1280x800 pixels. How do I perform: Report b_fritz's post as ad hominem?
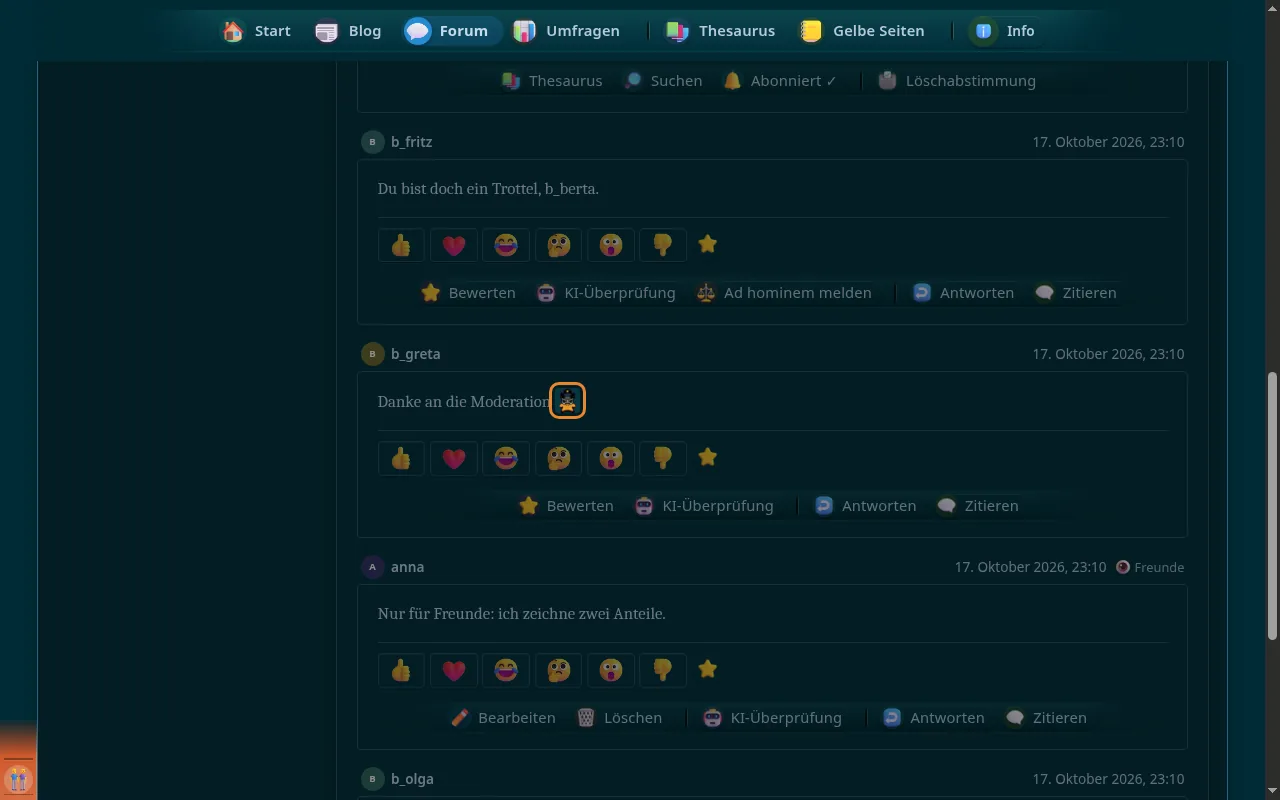[x=784, y=293]
